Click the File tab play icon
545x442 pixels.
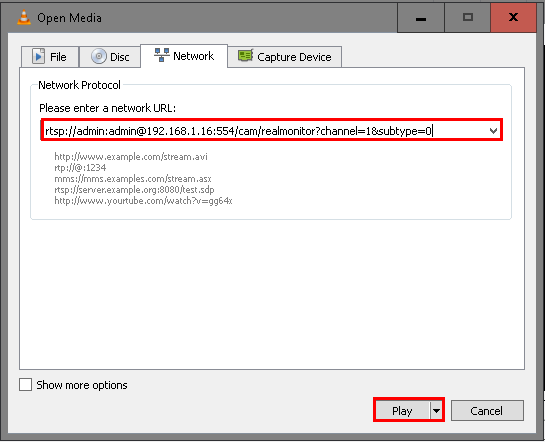(38, 56)
